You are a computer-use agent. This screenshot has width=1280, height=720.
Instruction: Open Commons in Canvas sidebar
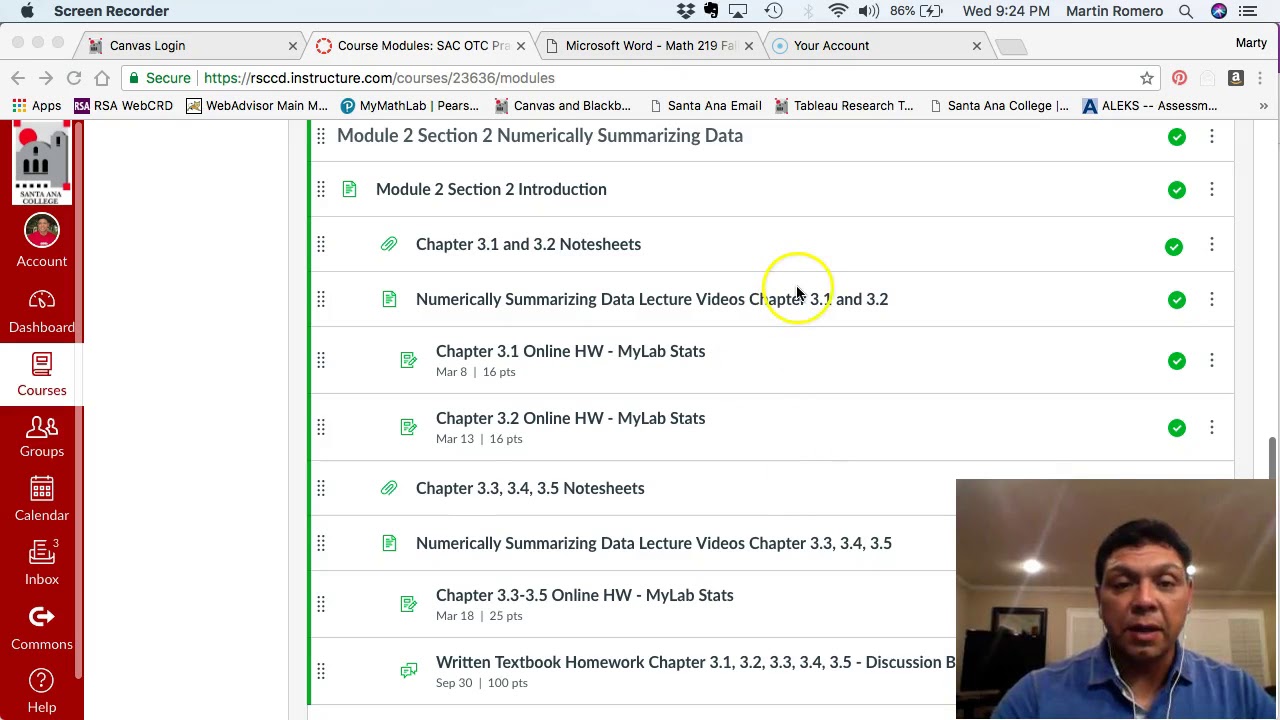(x=41, y=628)
